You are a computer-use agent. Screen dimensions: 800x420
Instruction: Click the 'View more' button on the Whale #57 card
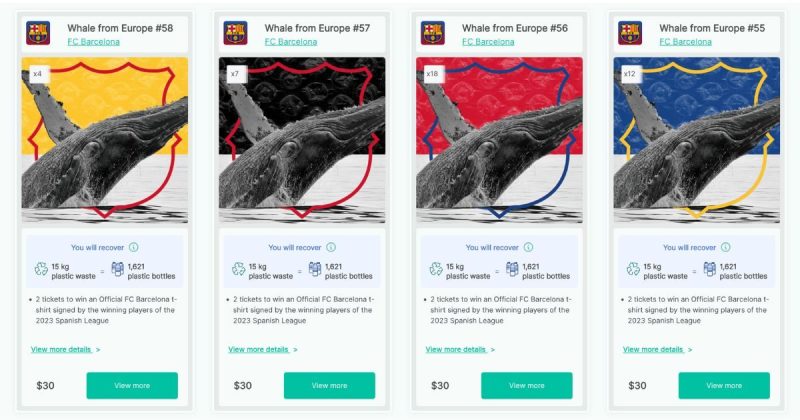point(330,385)
